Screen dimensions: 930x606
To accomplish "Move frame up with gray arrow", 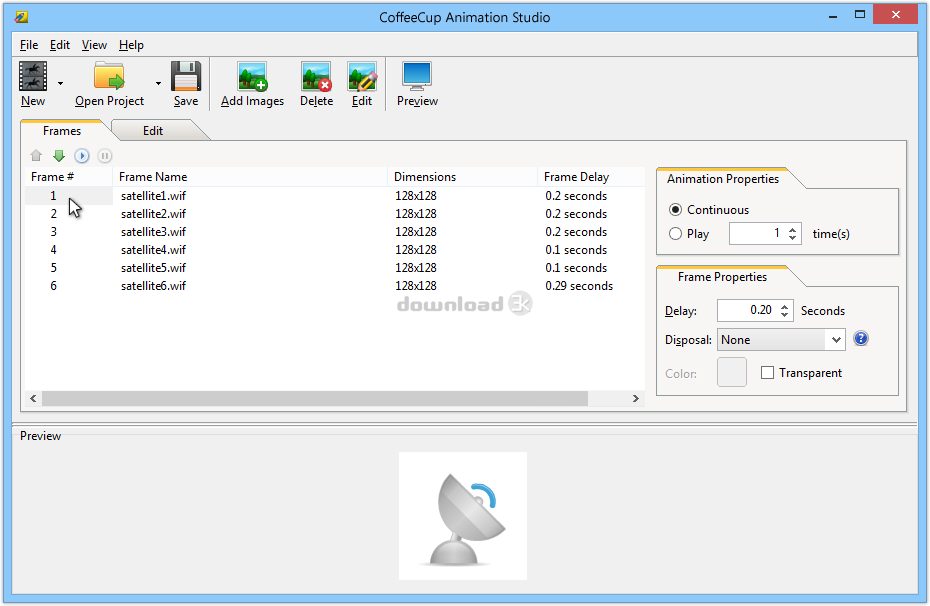I will 36,156.
